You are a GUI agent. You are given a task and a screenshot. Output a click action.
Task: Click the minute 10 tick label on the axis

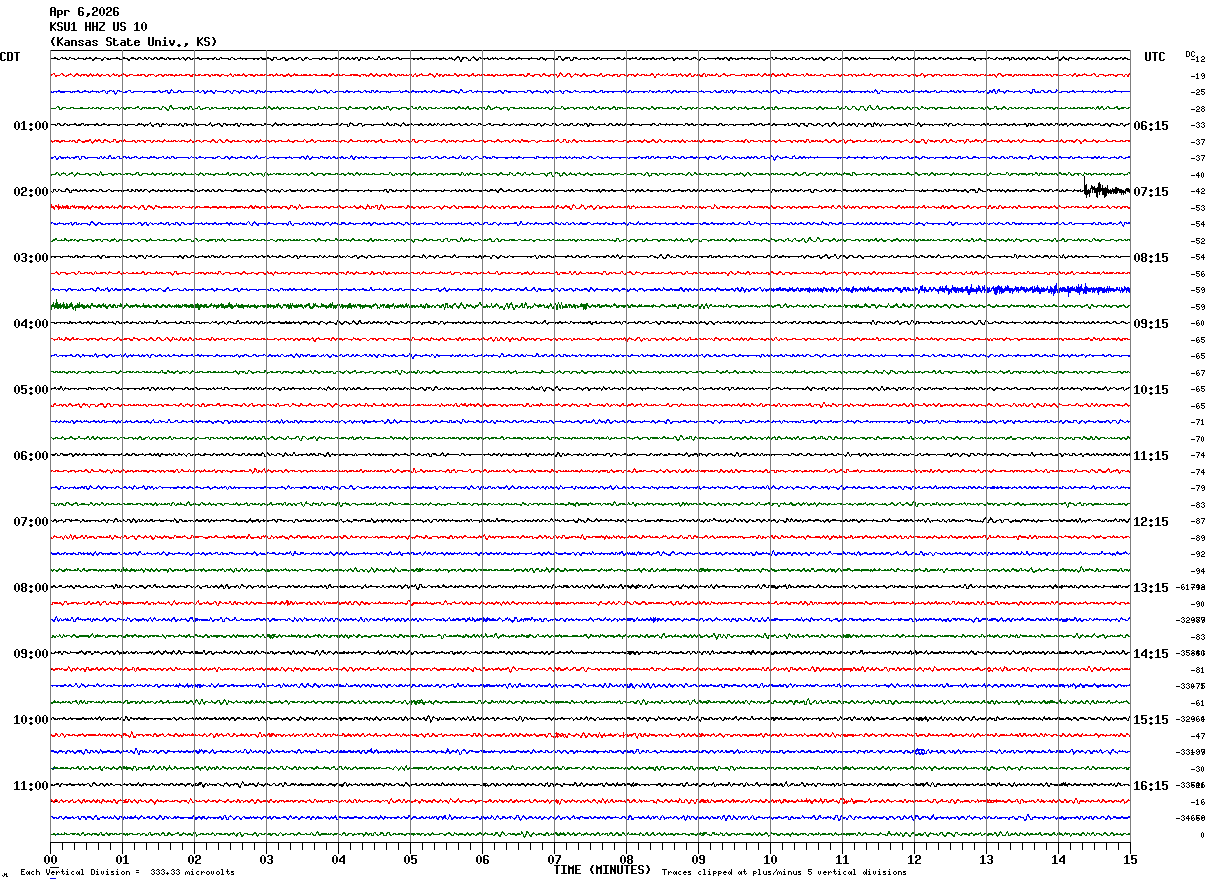770,859
